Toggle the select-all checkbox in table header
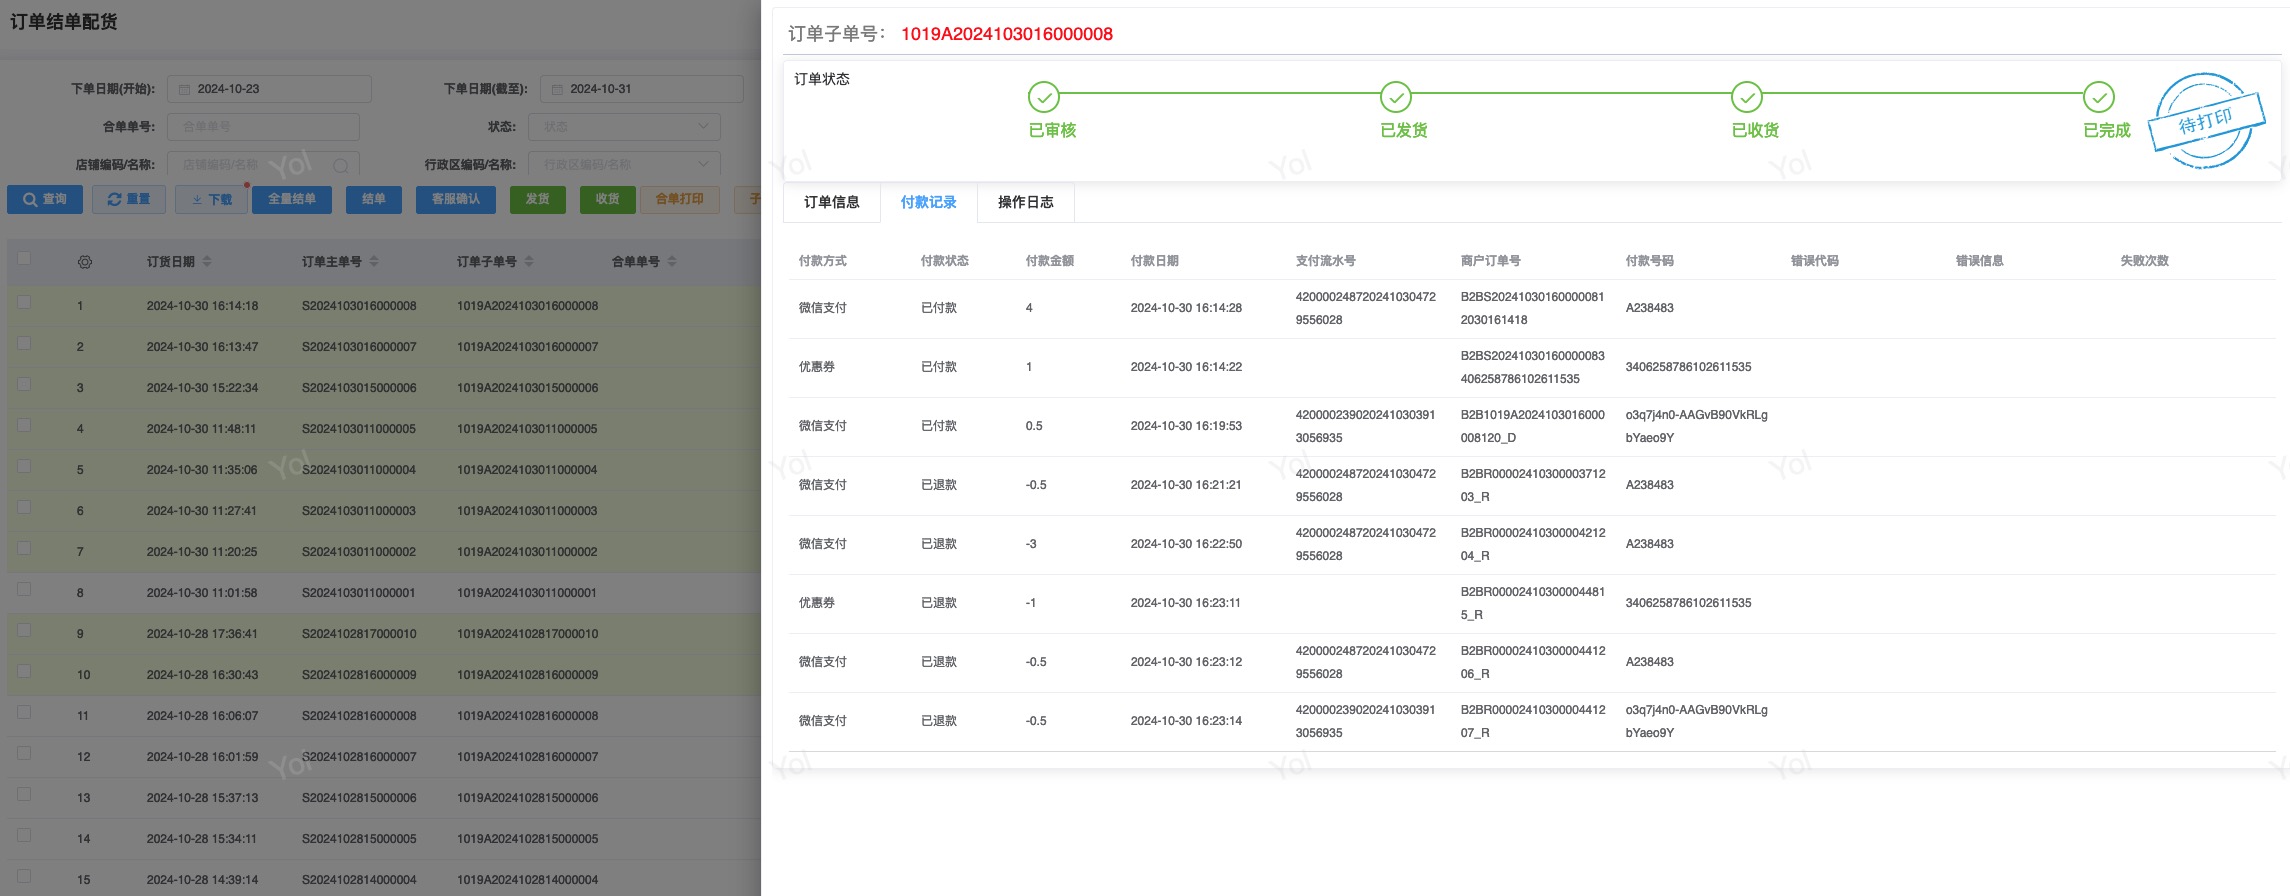This screenshot has width=2290, height=896. (24, 259)
